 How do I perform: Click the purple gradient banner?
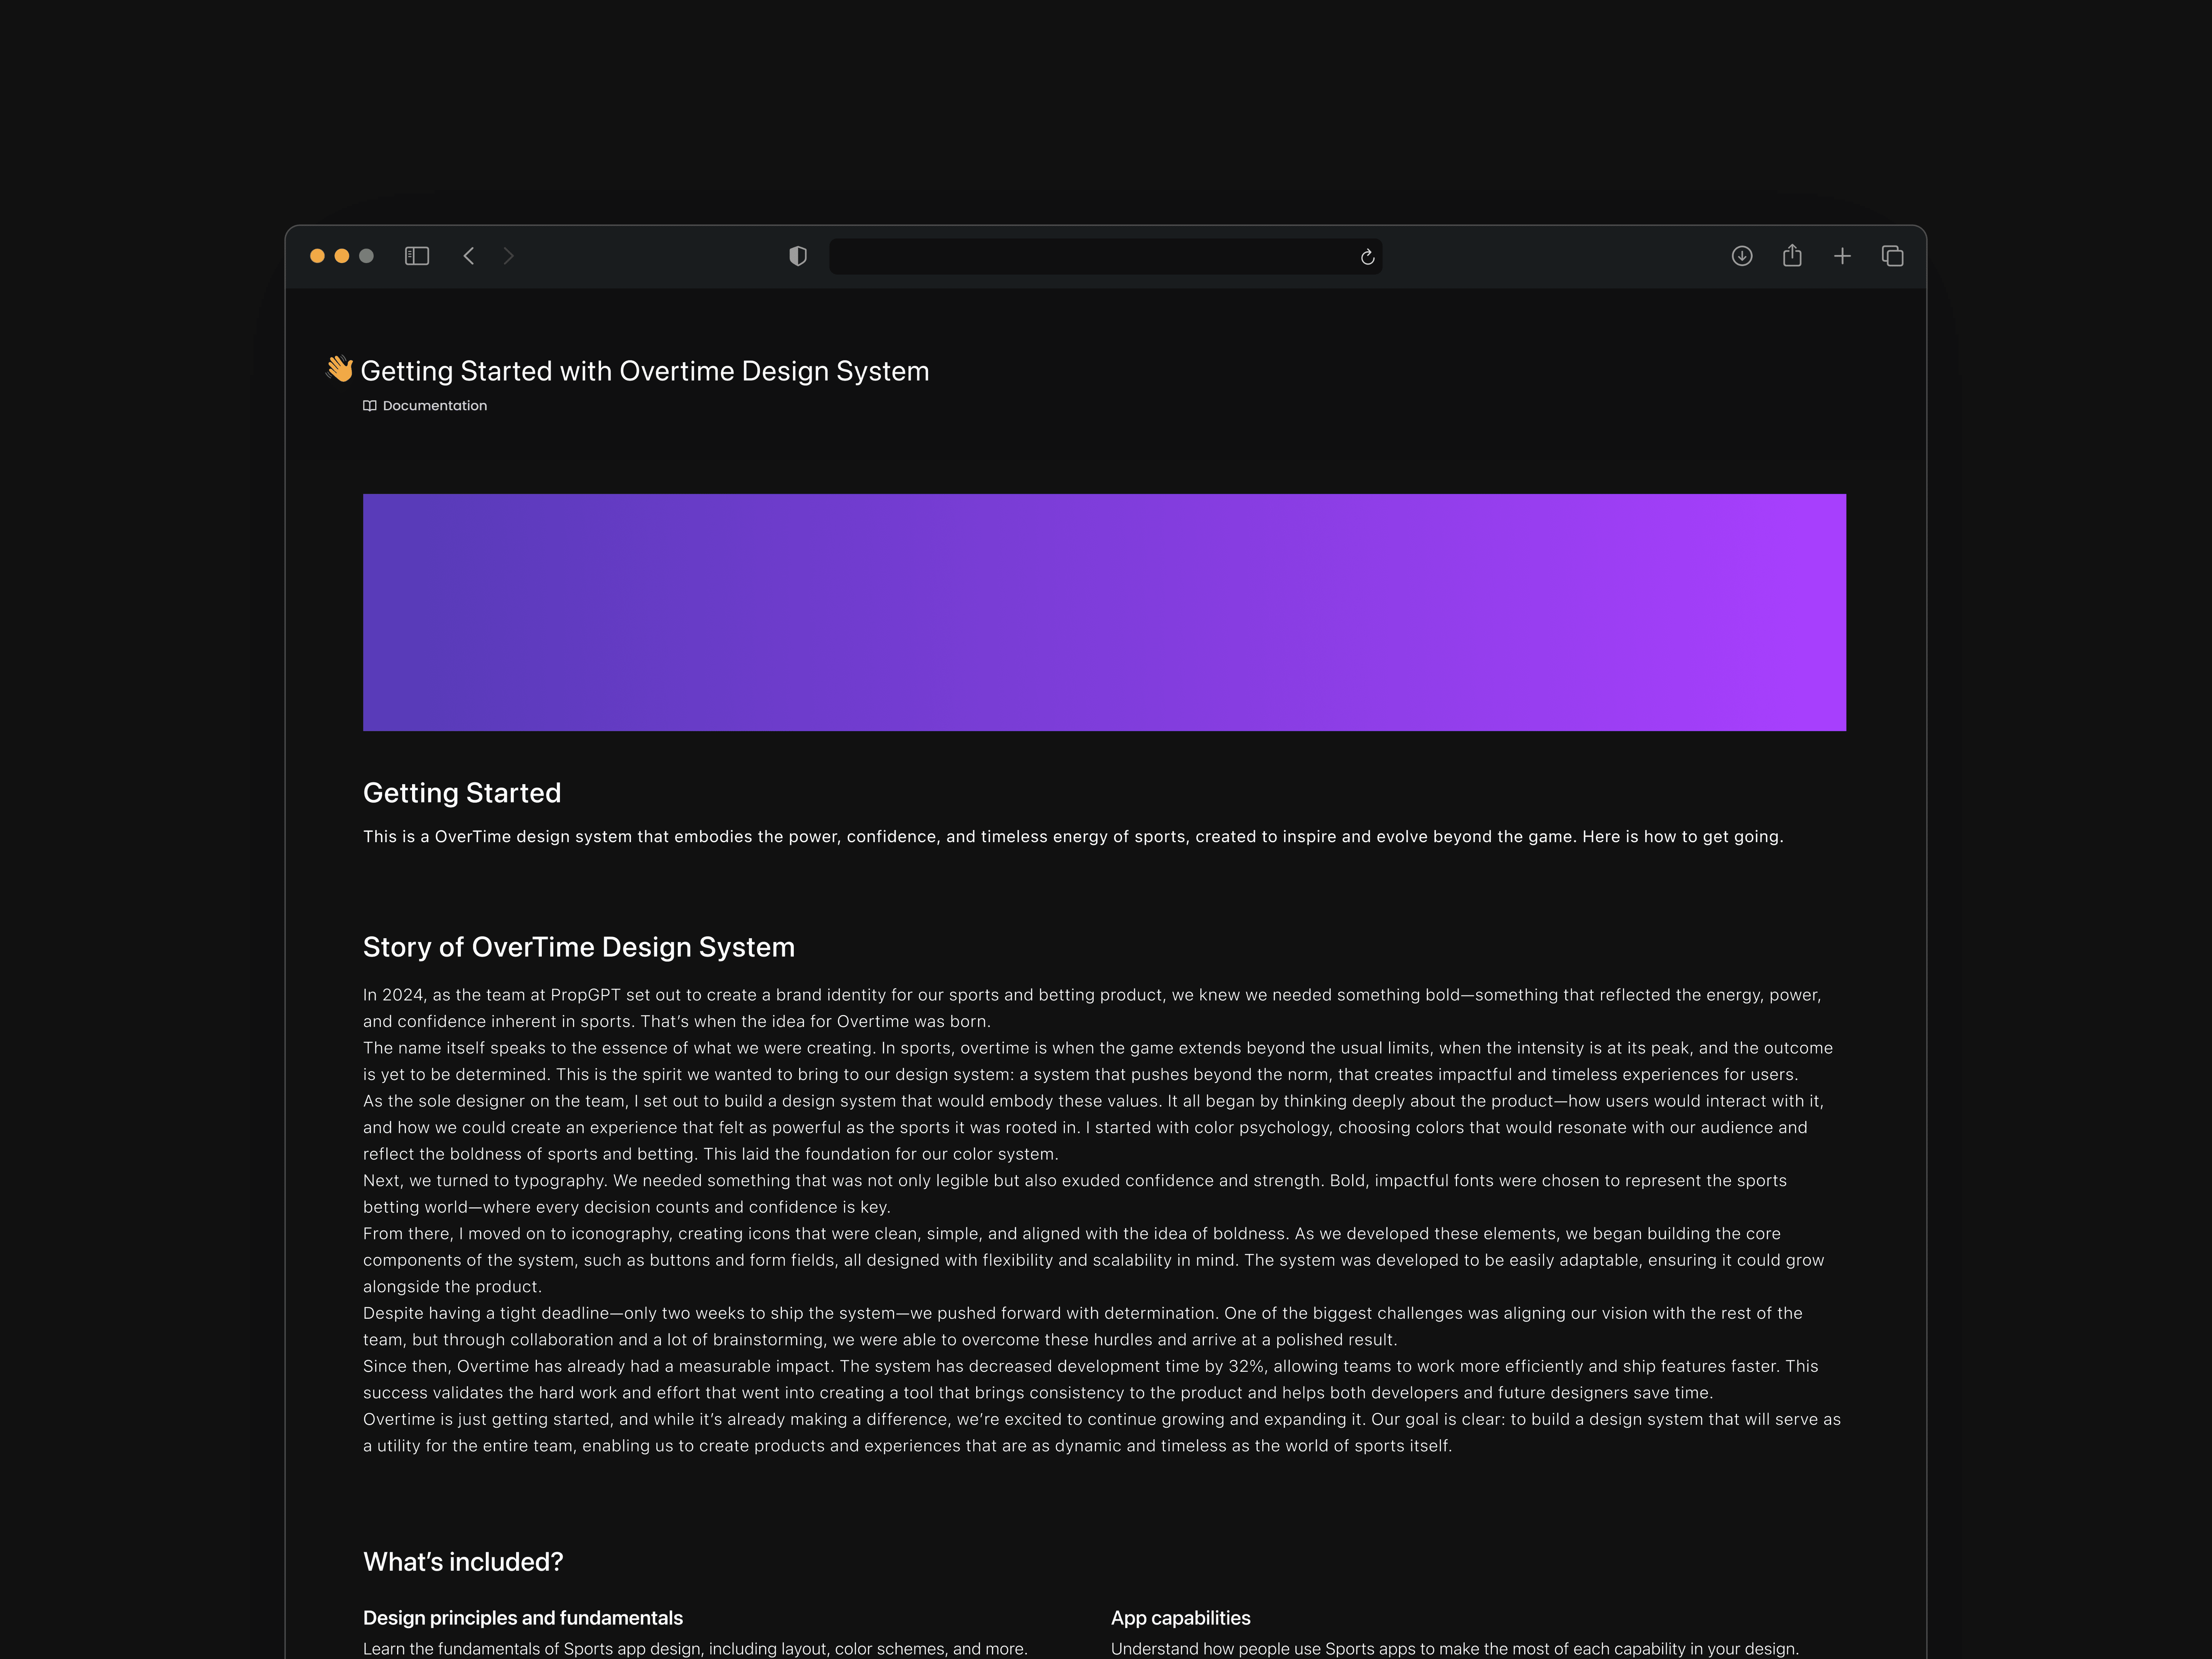click(1104, 612)
